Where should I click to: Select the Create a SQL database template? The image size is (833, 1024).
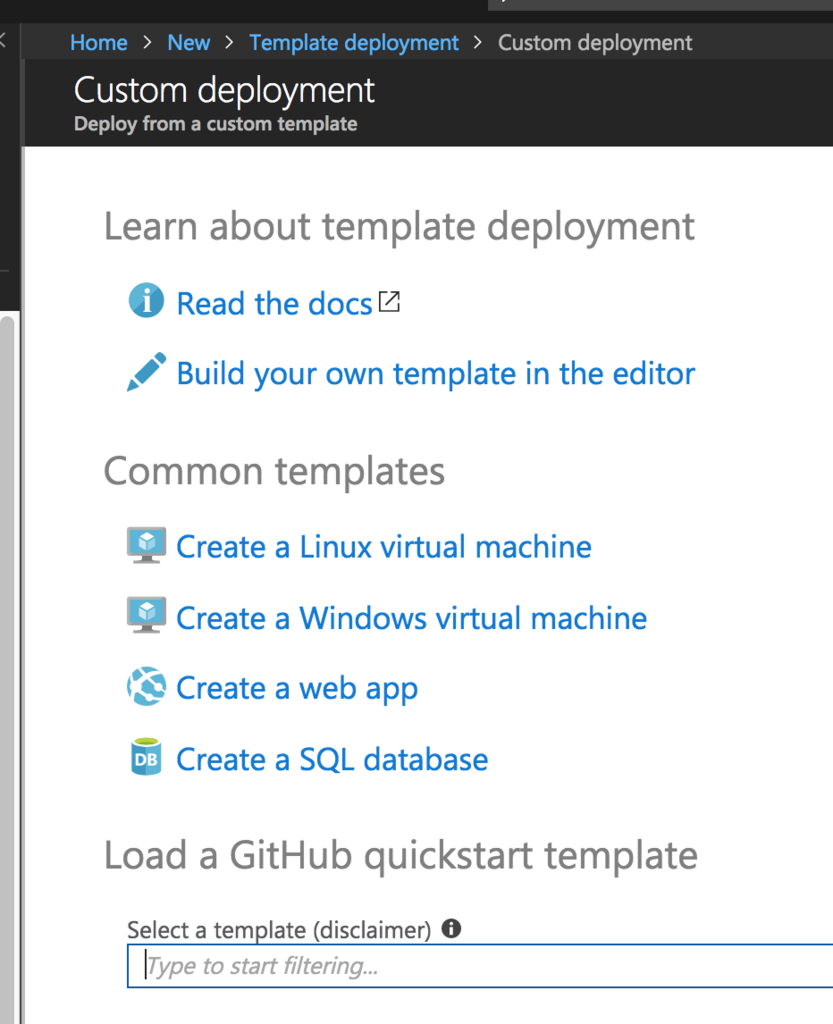tap(332, 760)
